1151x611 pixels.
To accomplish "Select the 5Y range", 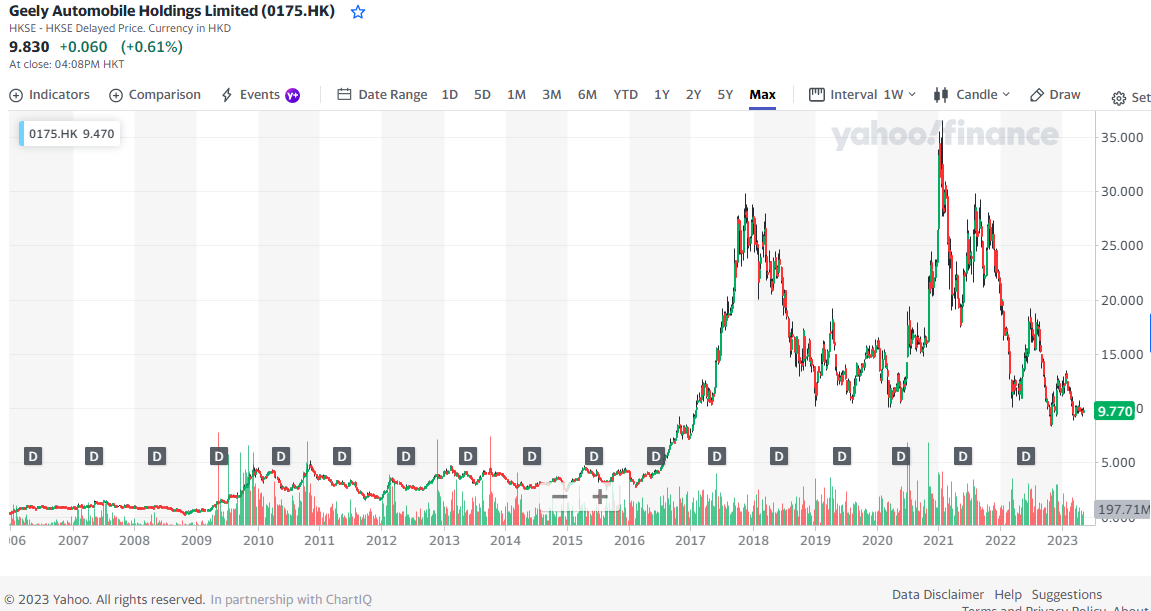I will (x=725, y=95).
